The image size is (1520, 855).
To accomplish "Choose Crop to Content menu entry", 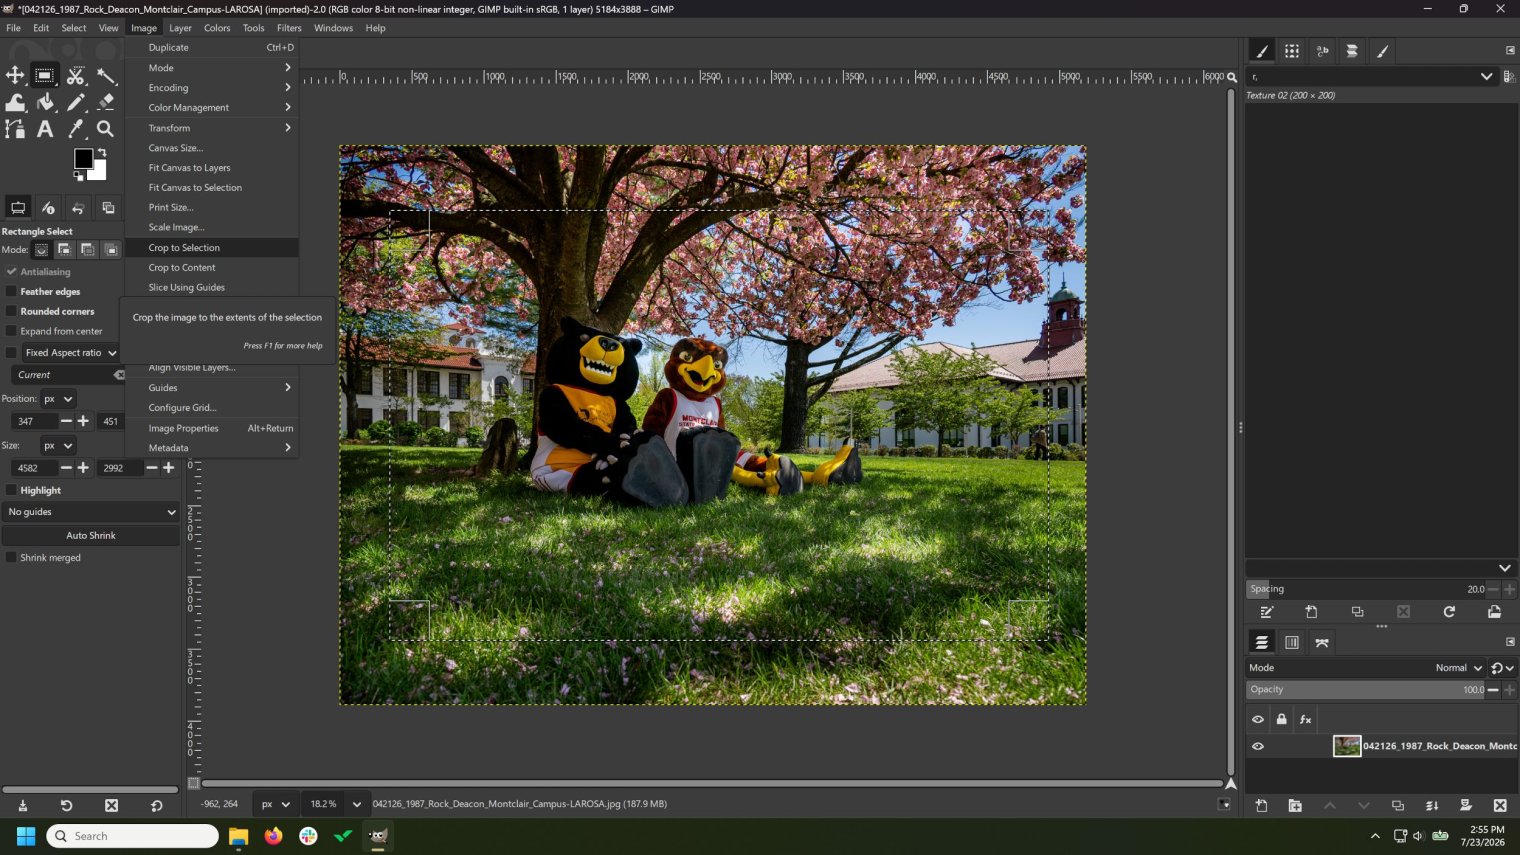I will coord(212,268).
